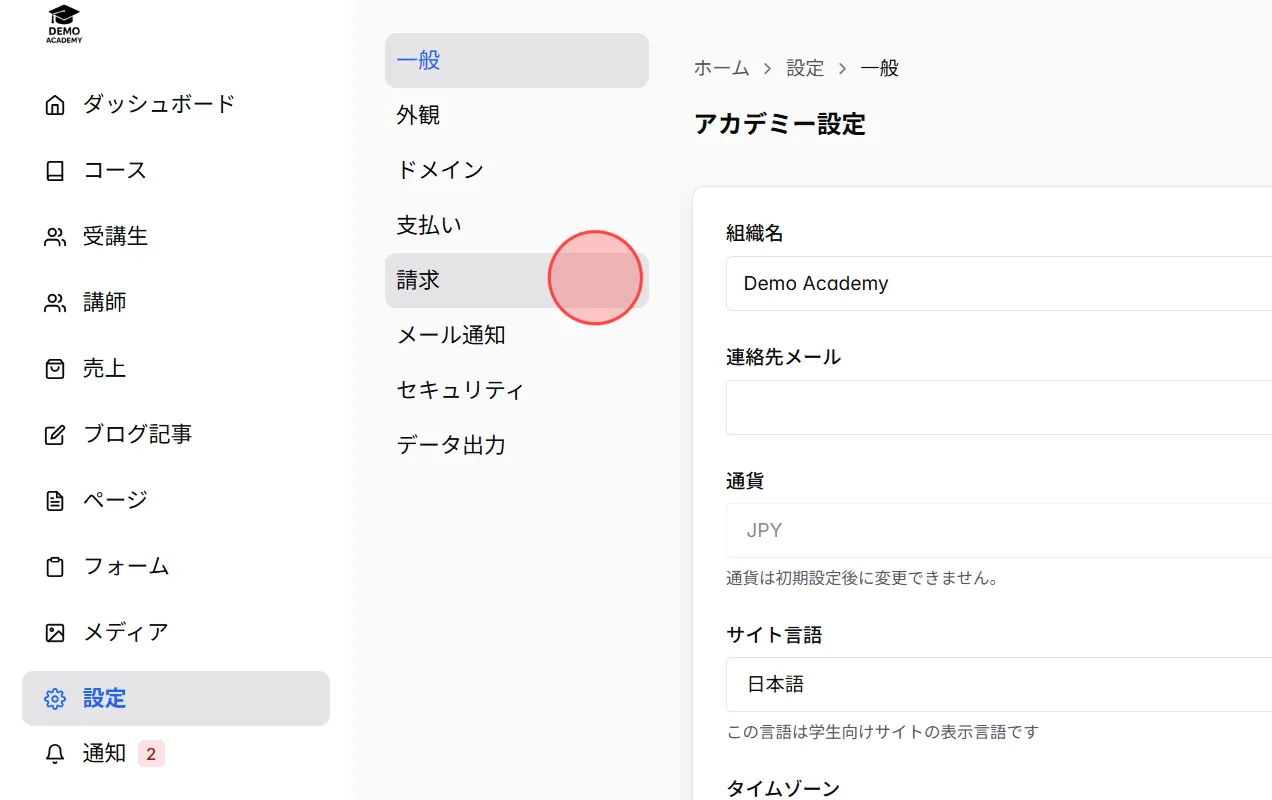1272x800 pixels.
Task: Click the home icon beside ダッシュボード
Action: 55,105
